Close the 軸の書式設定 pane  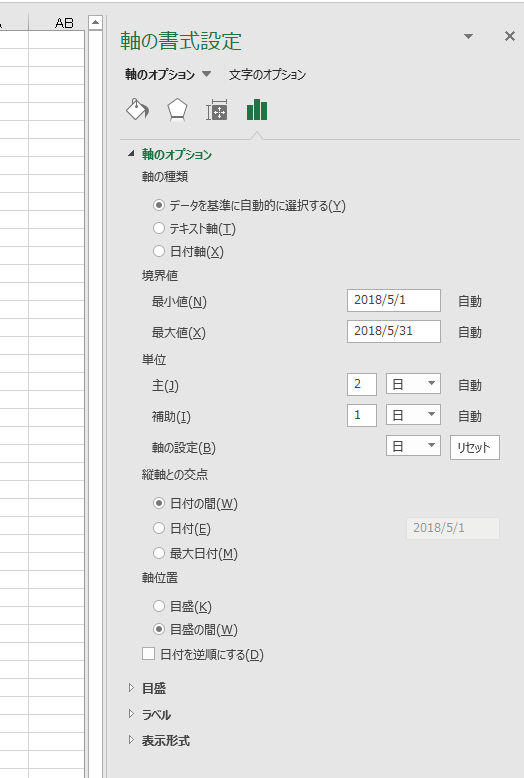(x=510, y=36)
